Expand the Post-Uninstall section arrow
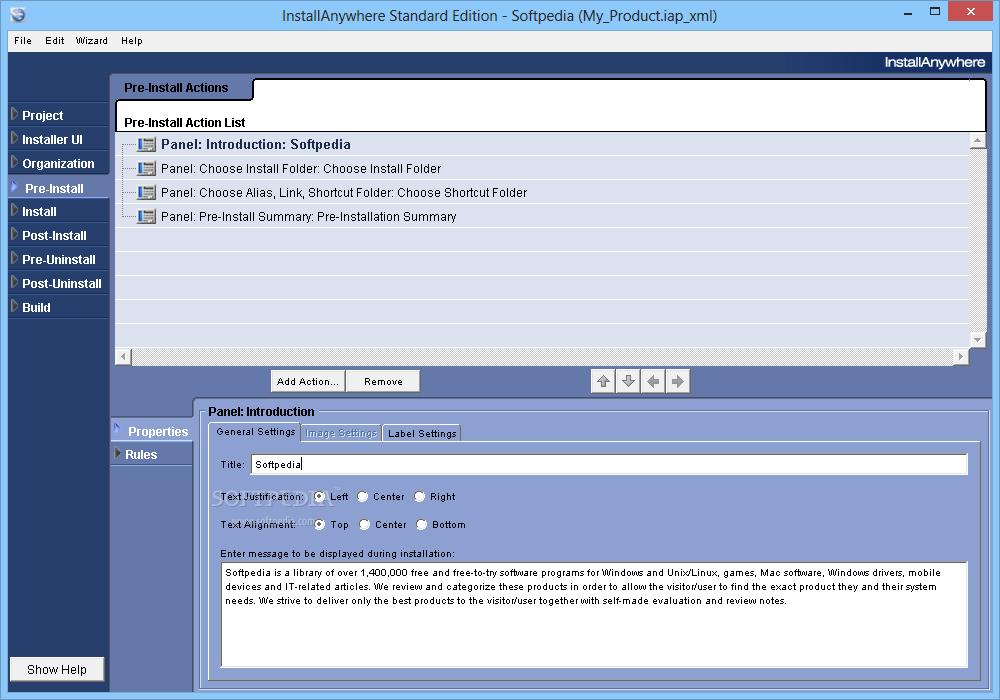Image resolution: width=1000 pixels, height=700 pixels. click(15, 282)
